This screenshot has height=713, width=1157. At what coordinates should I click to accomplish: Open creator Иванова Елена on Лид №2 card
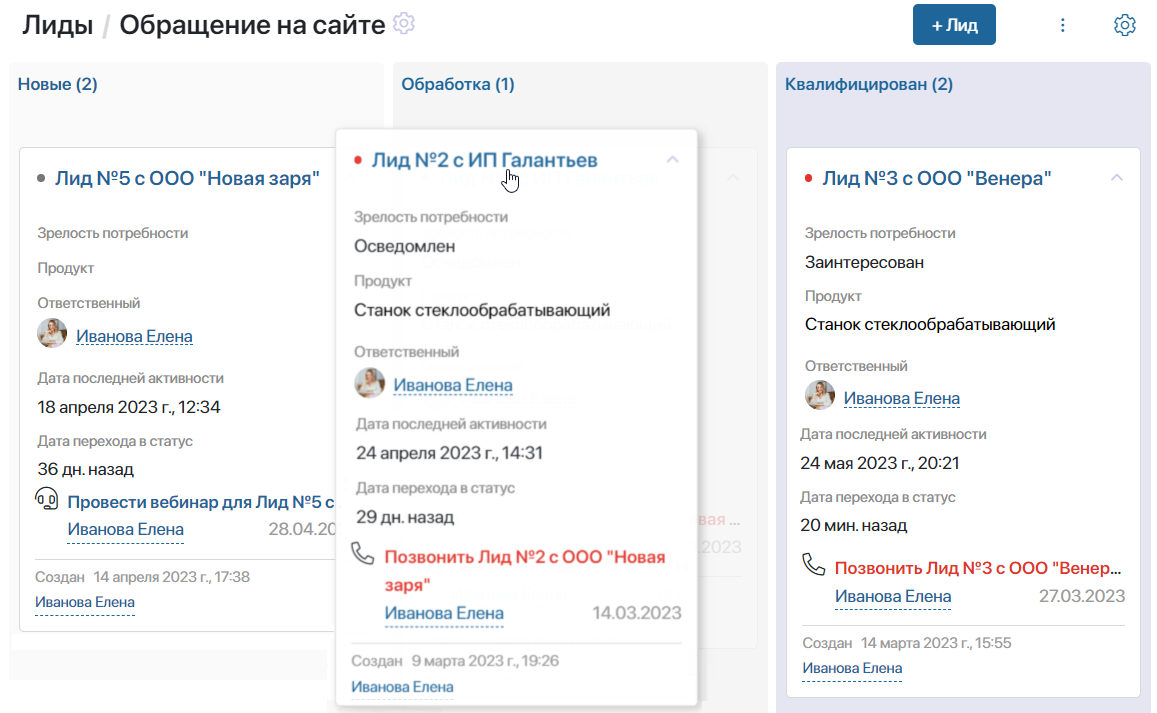click(402, 687)
